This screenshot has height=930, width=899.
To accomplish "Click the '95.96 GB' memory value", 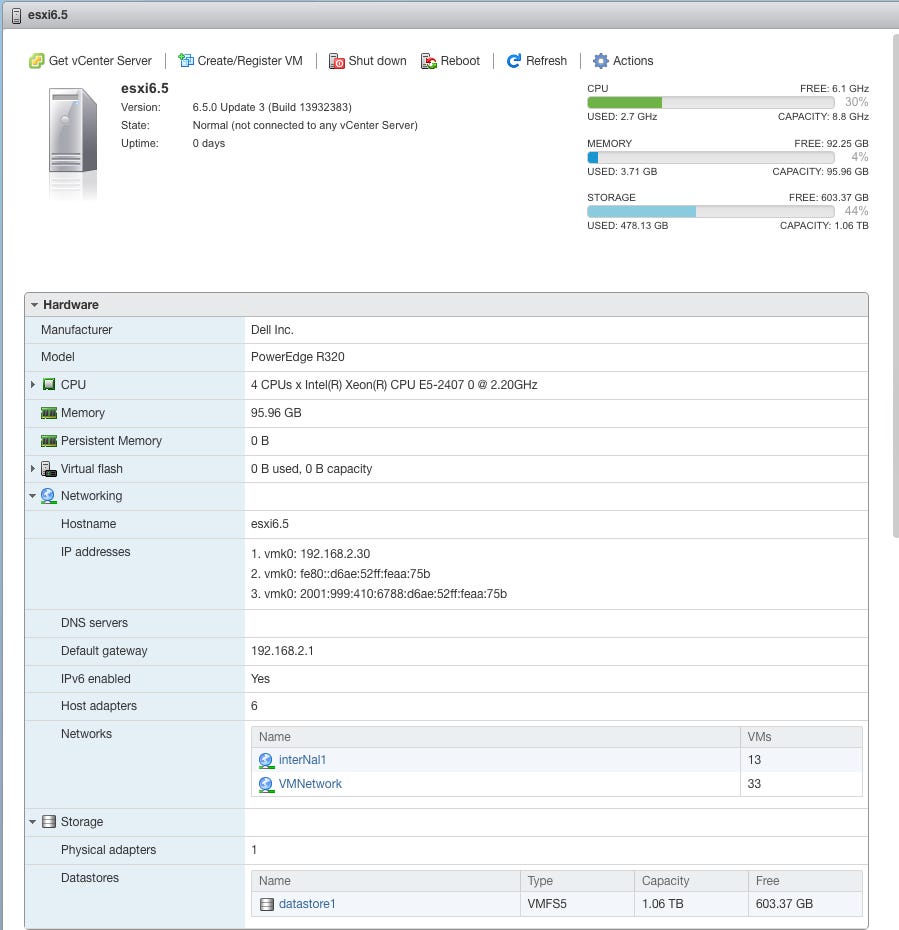I will [276, 413].
